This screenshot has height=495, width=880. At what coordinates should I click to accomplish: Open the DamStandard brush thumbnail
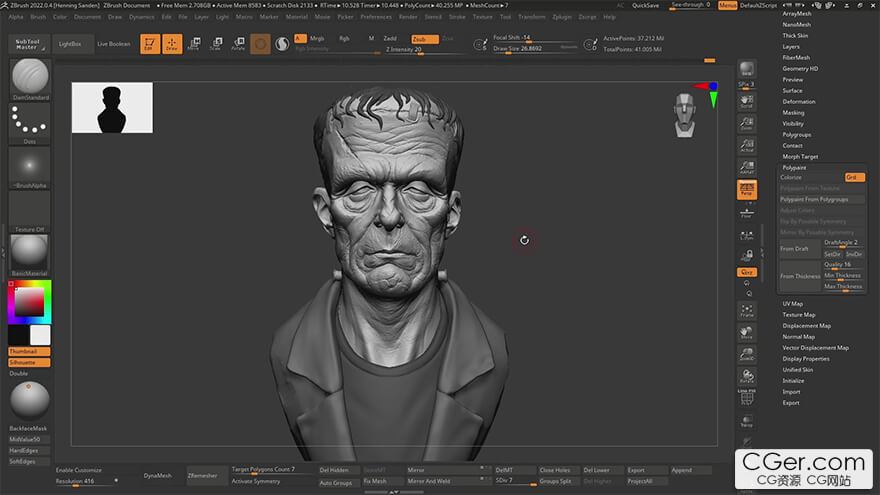(x=30, y=77)
